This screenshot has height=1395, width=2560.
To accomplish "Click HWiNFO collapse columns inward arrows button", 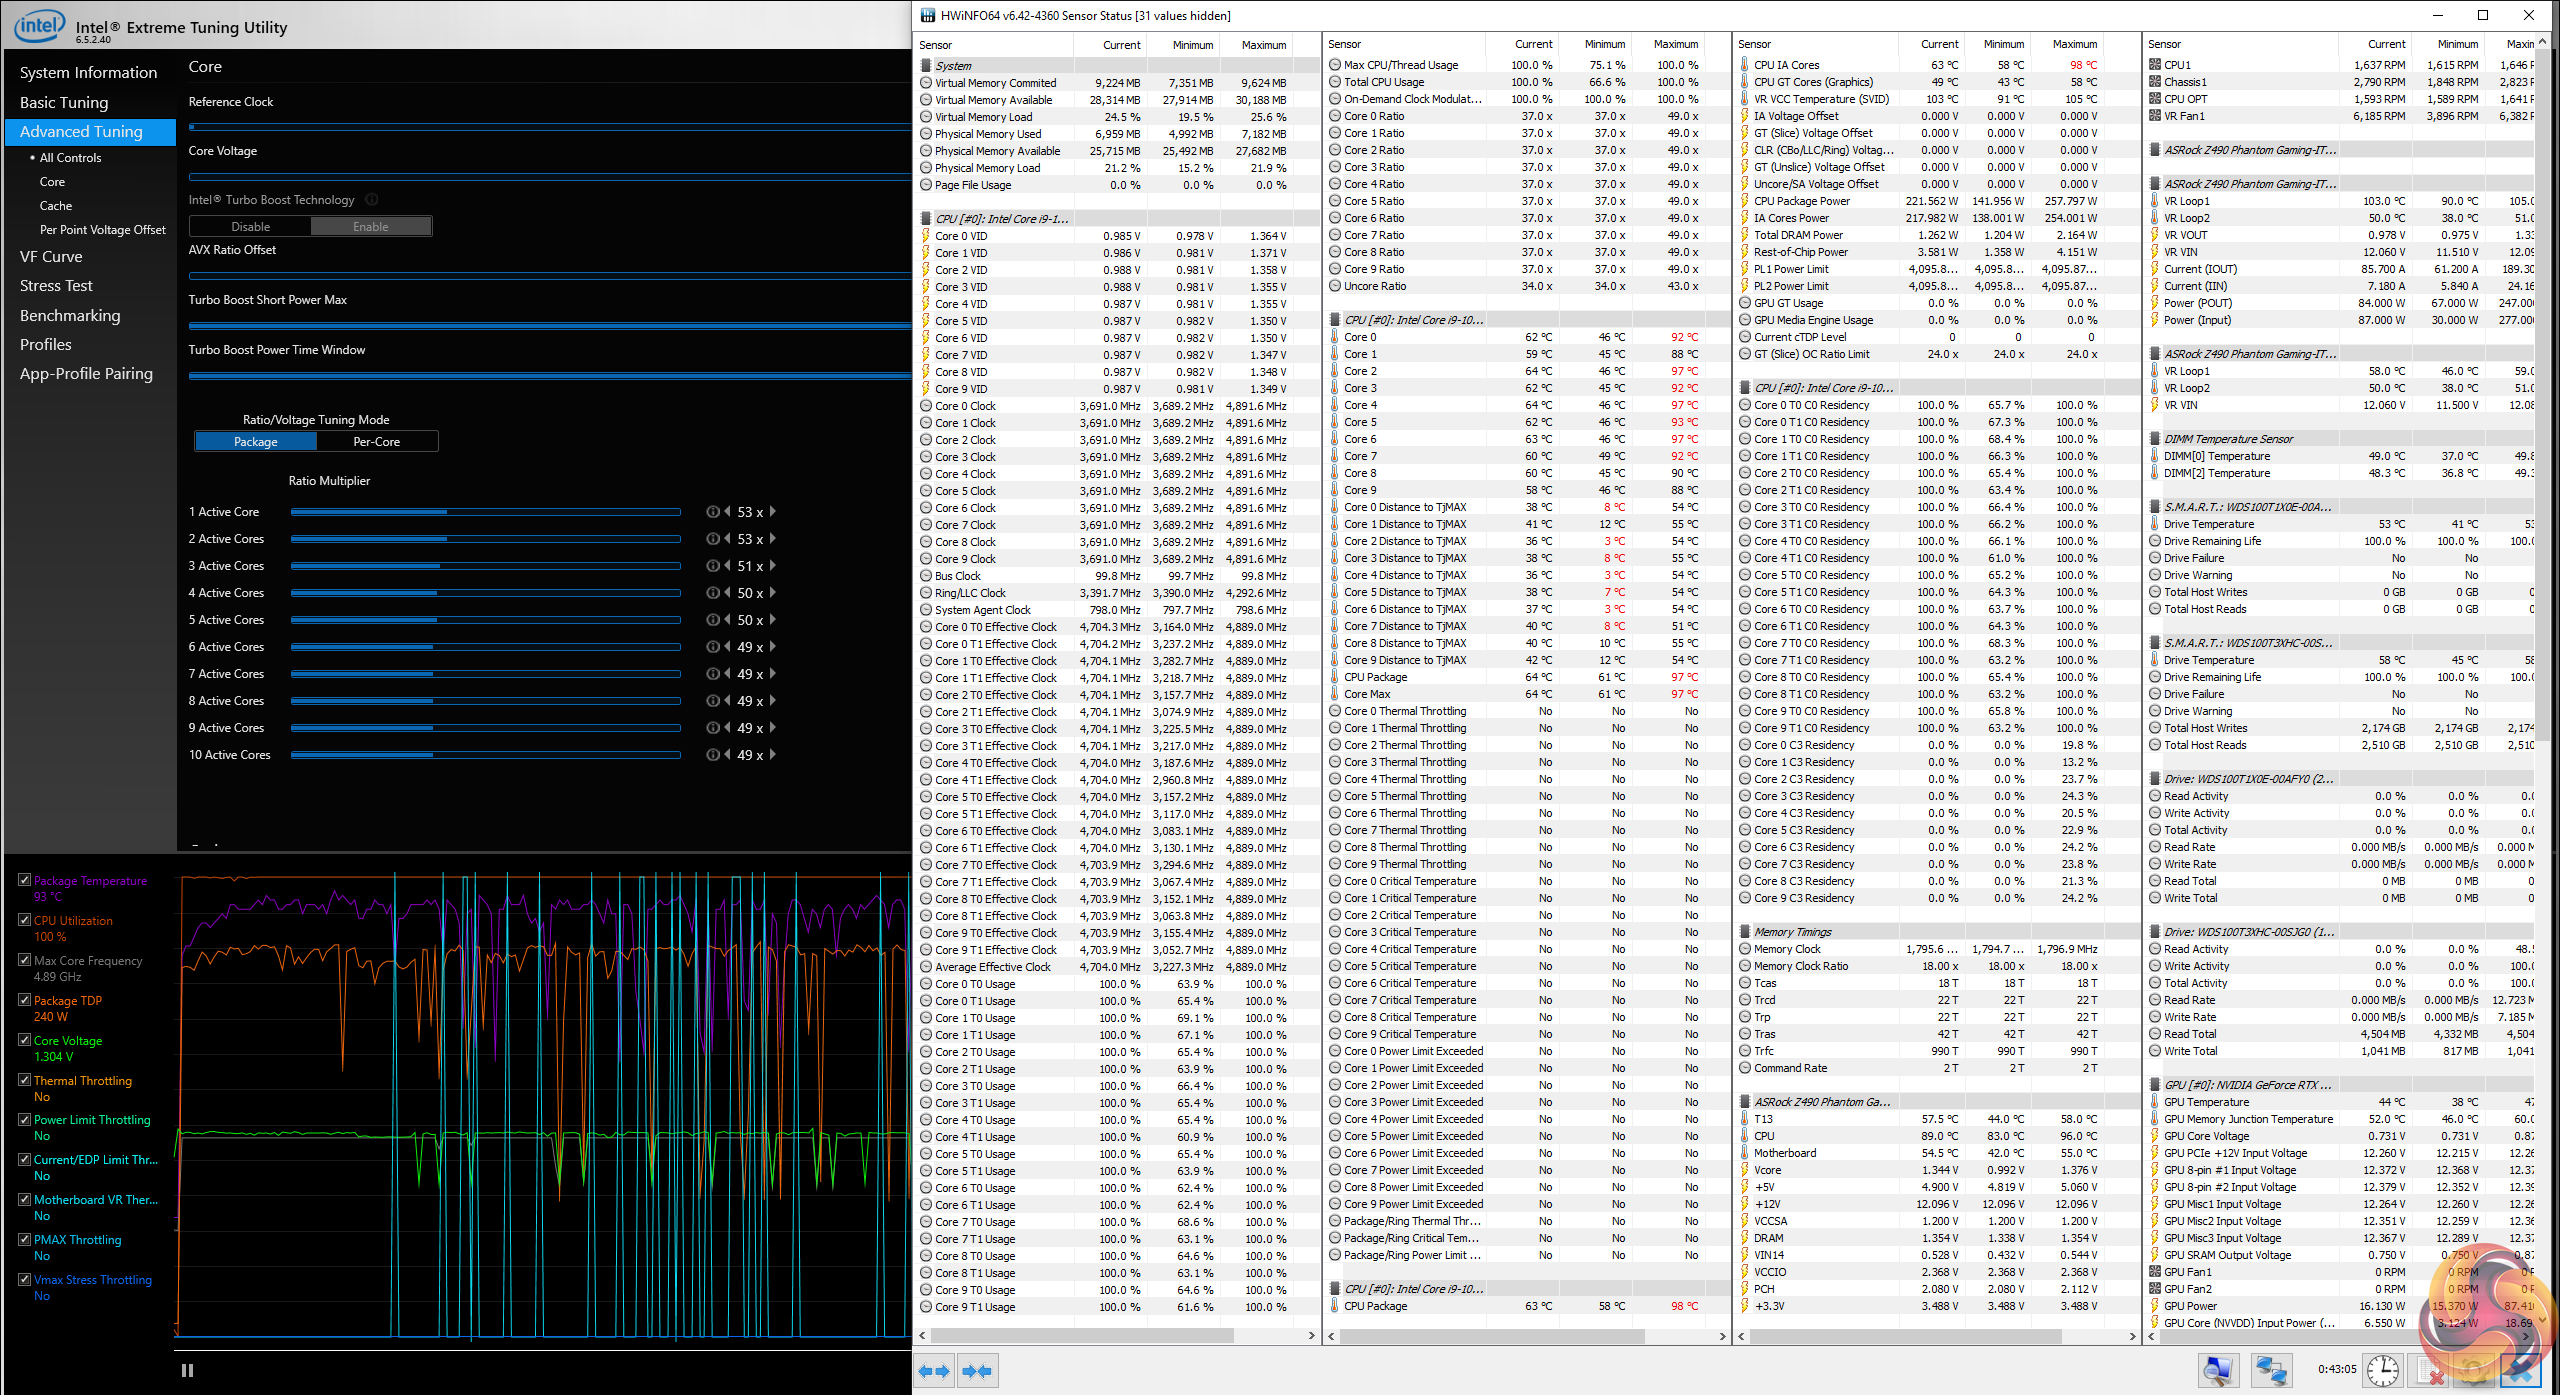I will tap(977, 1371).
